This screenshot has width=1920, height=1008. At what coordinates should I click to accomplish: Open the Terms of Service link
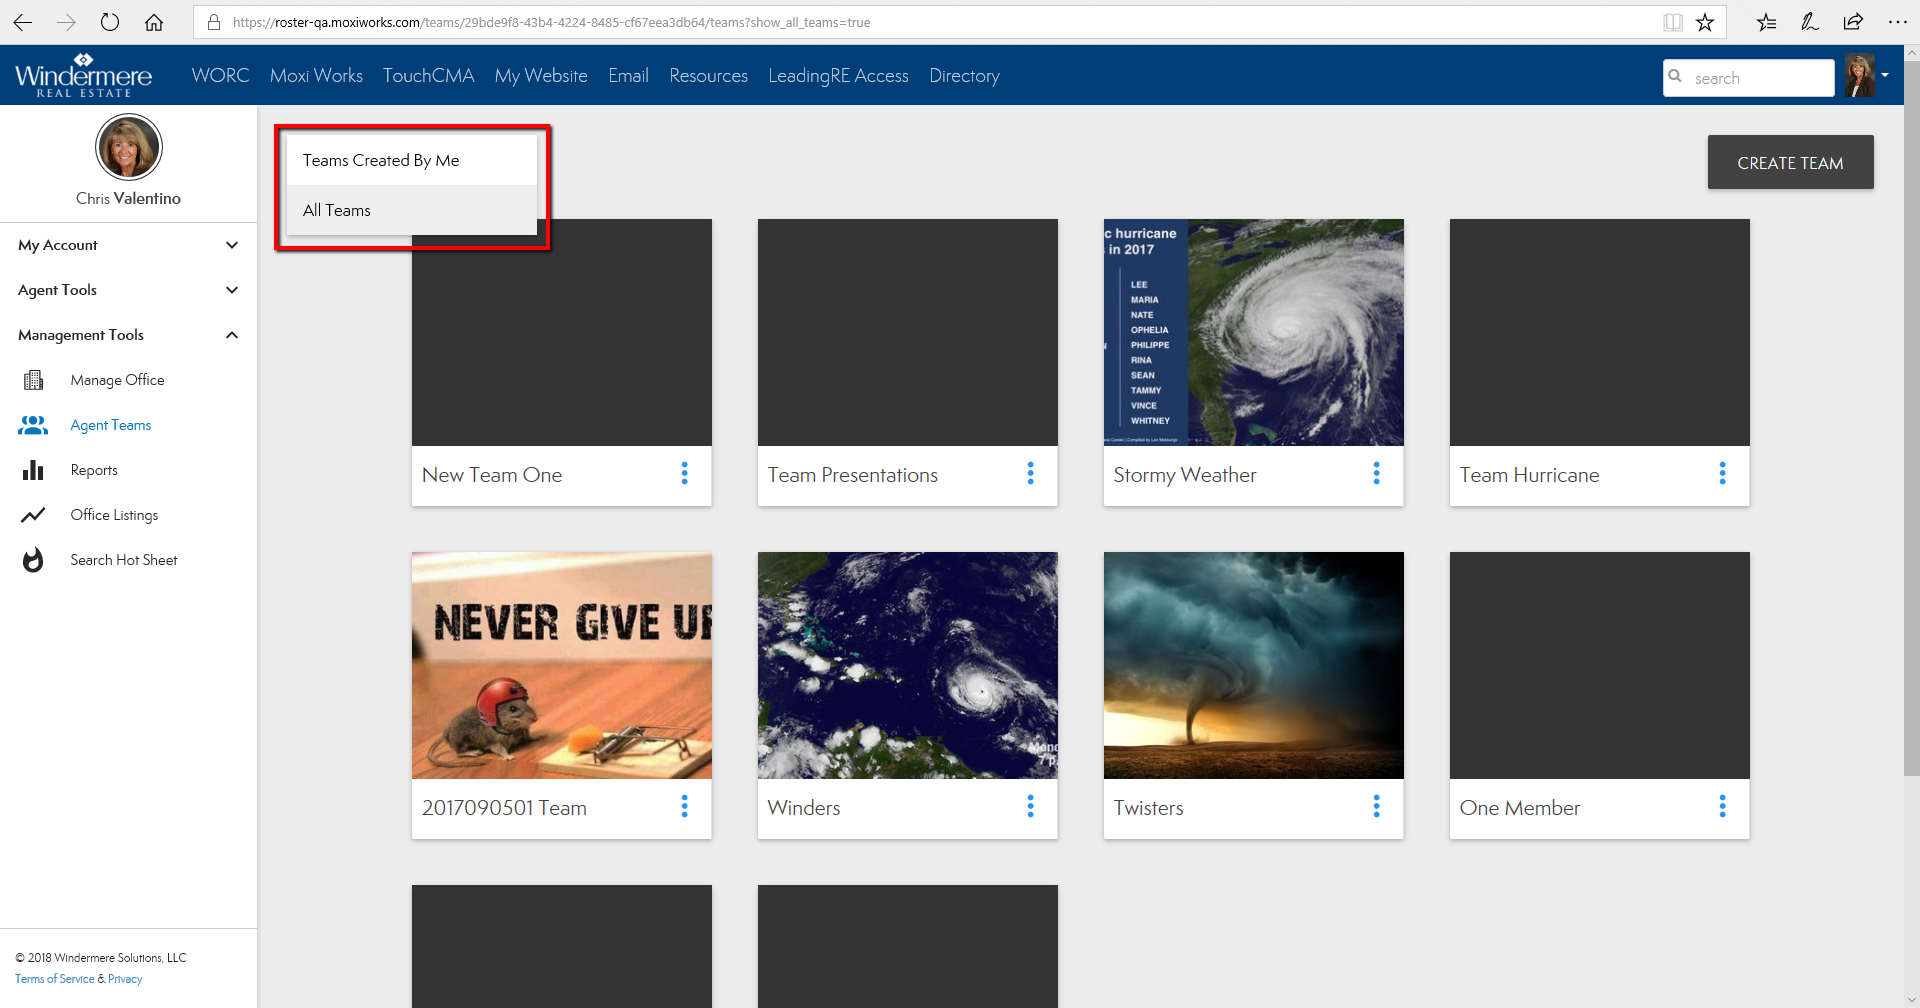55,979
